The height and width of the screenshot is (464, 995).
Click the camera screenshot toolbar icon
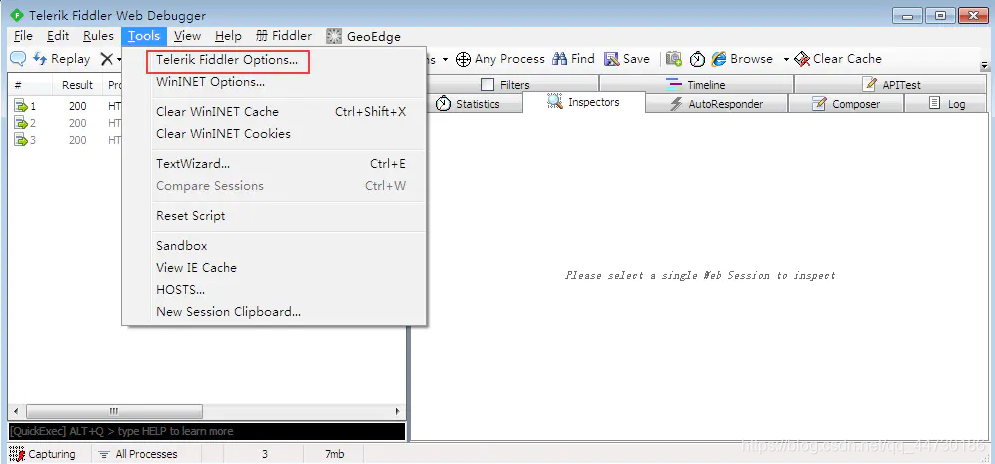674,59
